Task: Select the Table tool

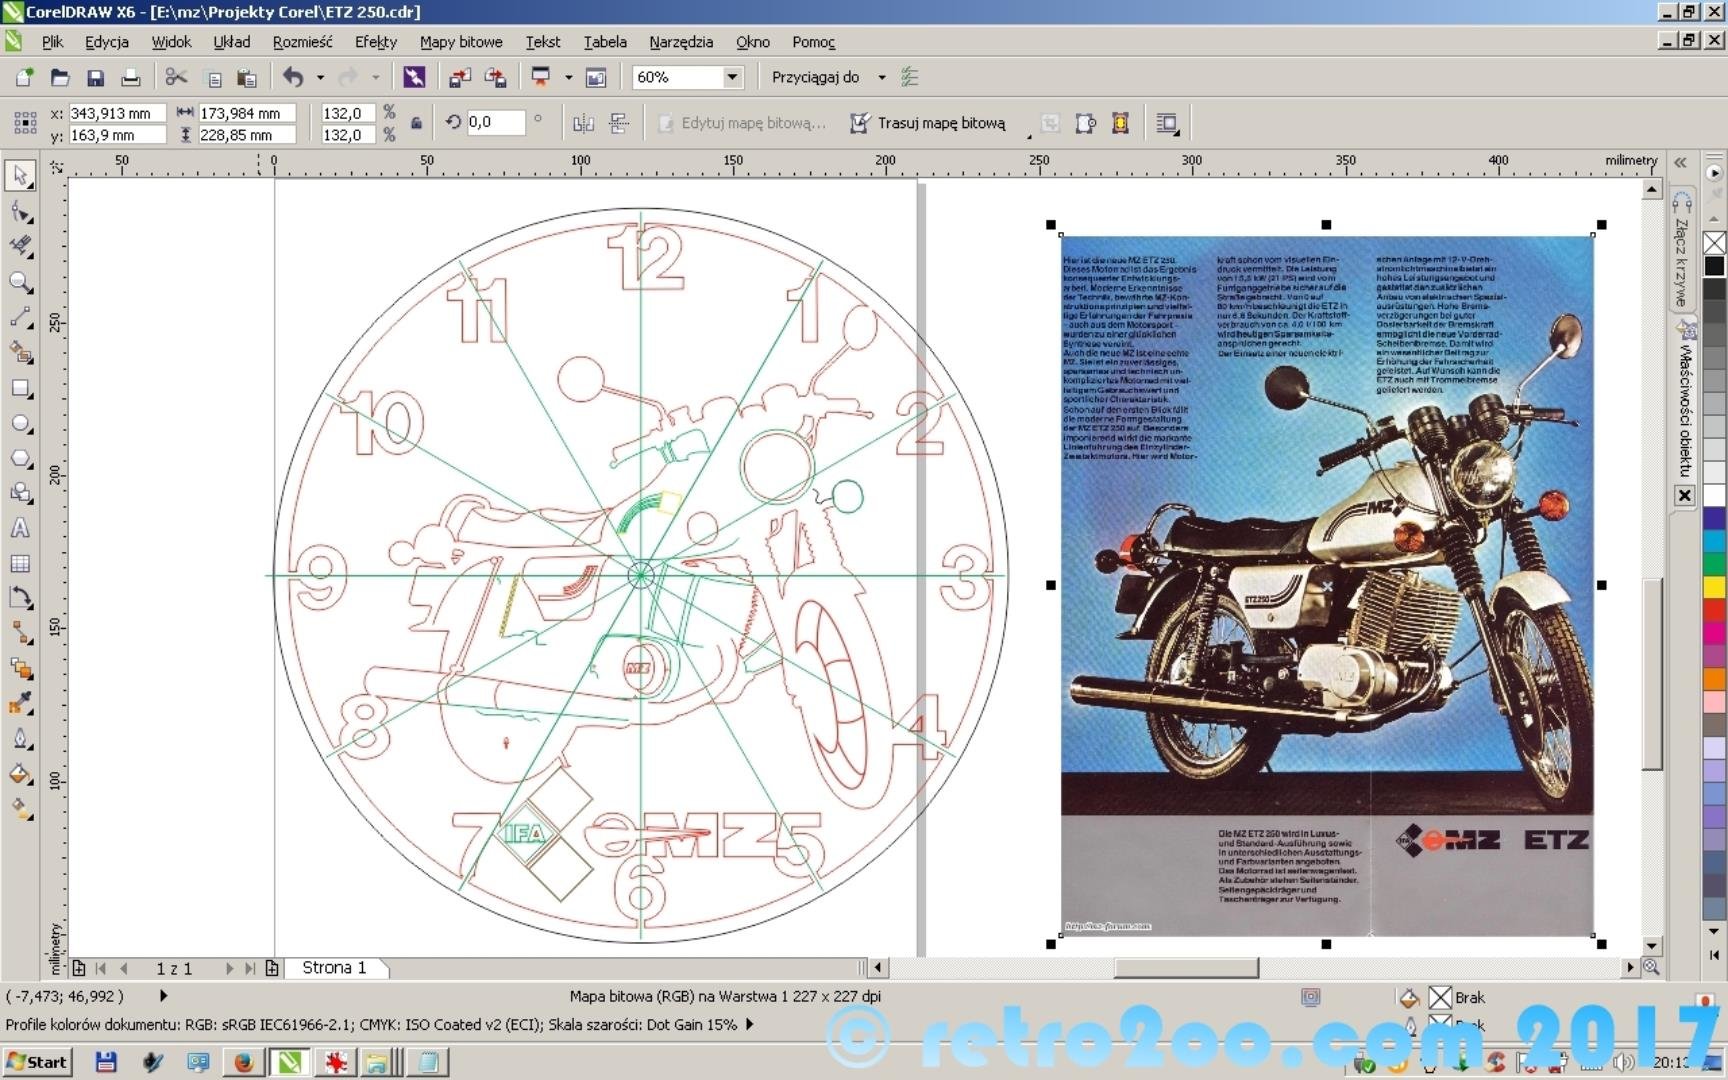Action: (20, 563)
